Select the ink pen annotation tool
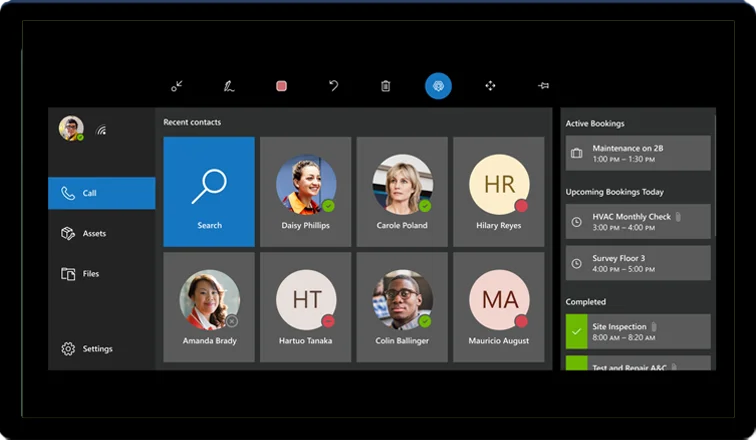Viewport: 756px width, 440px height. coord(229,86)
